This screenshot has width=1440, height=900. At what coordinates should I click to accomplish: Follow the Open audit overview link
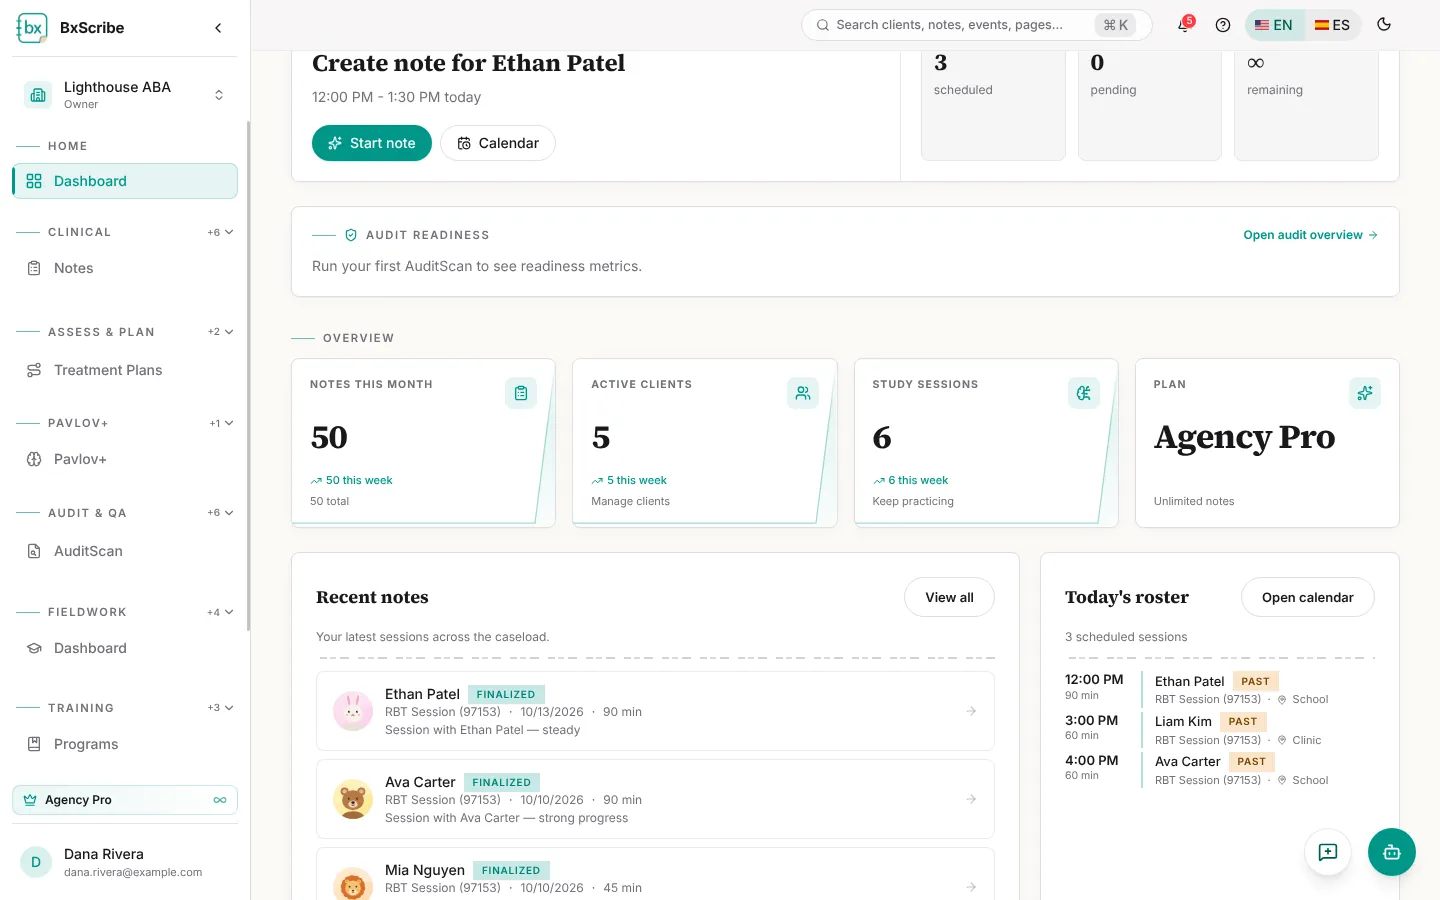pos(1310,235)
